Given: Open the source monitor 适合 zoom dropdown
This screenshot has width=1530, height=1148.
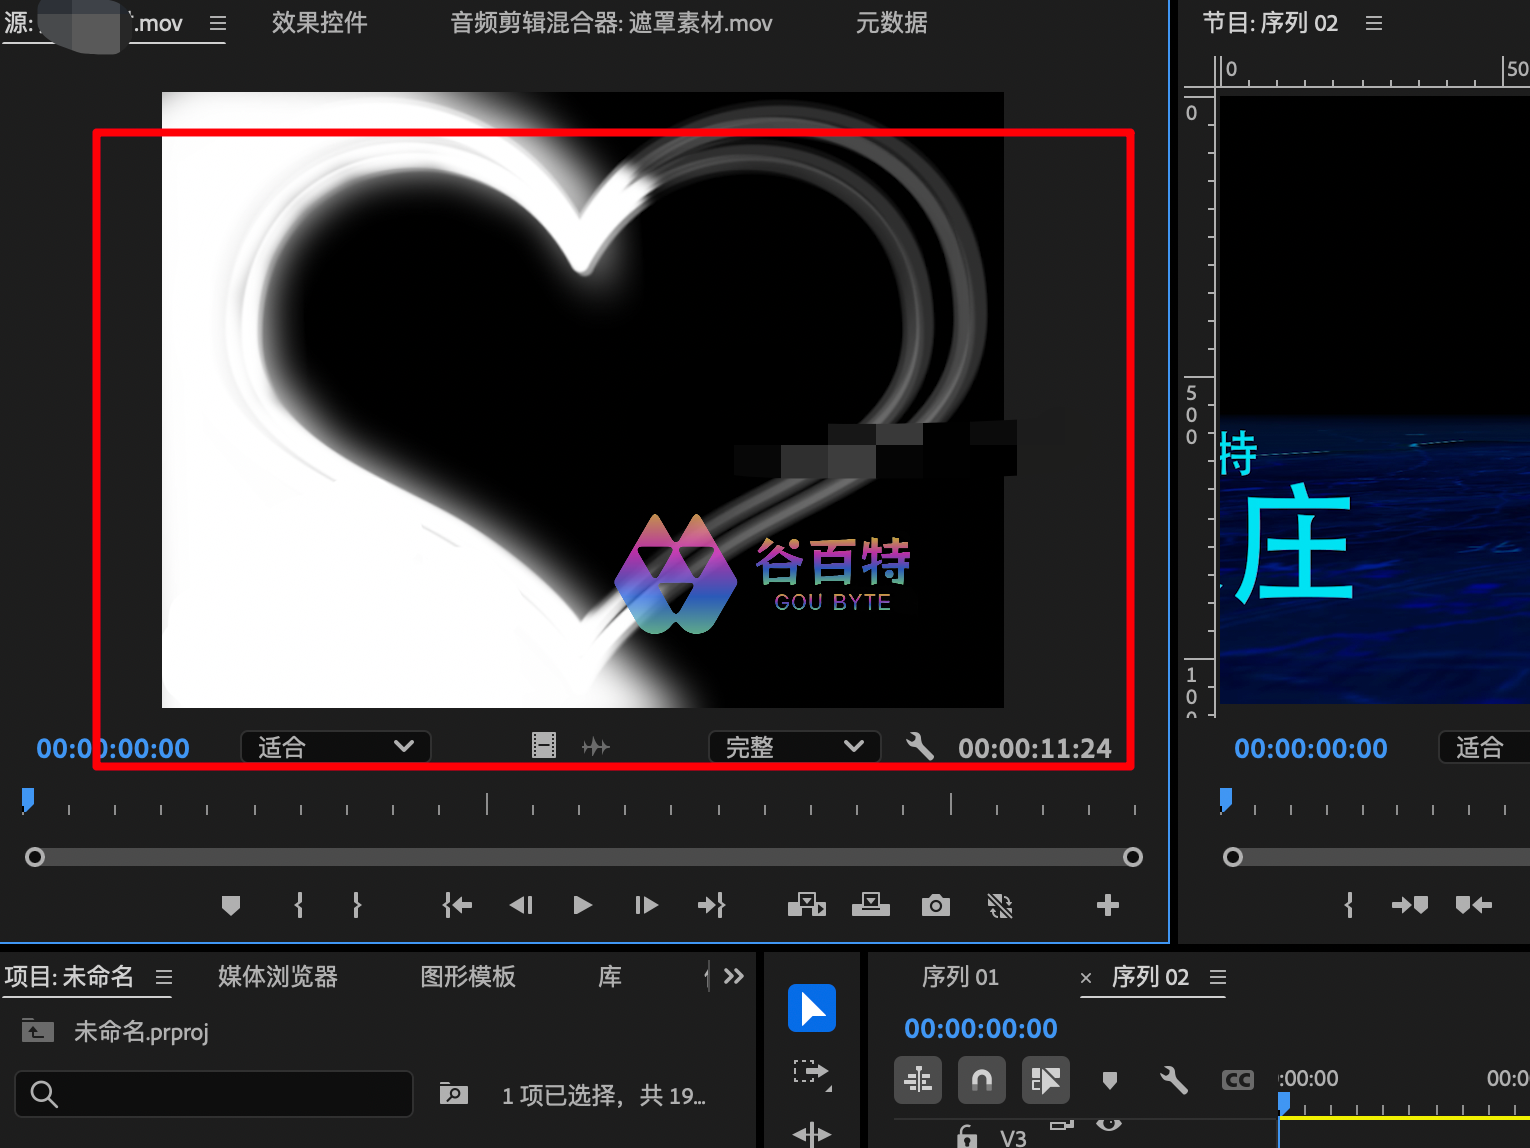Looking at the screenshot, I should pos(335,747).
